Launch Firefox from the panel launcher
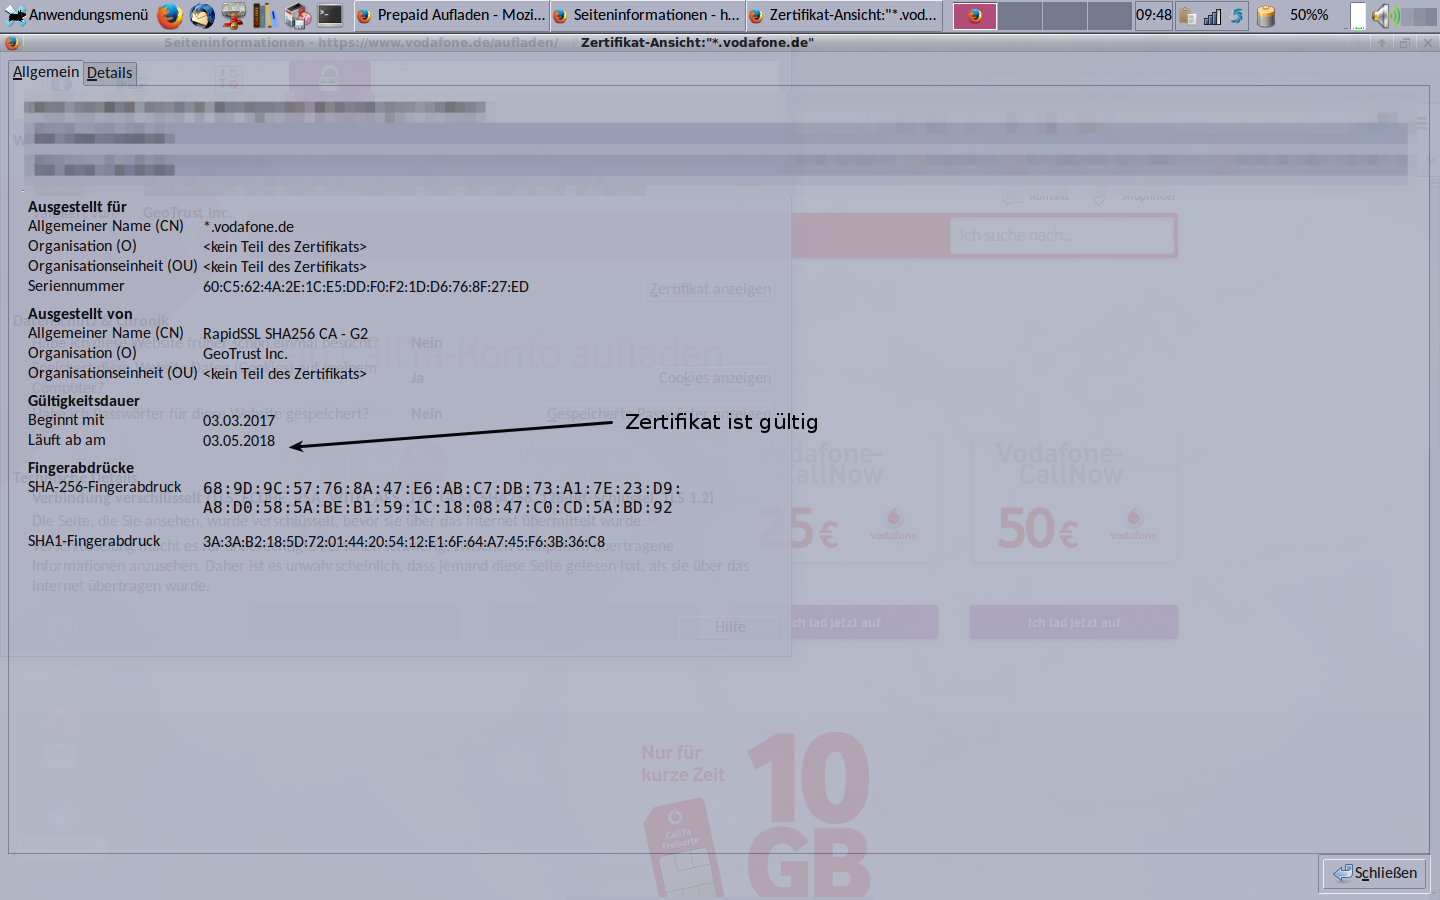This screenshot has width=1440, height=900. pos(170,15)
